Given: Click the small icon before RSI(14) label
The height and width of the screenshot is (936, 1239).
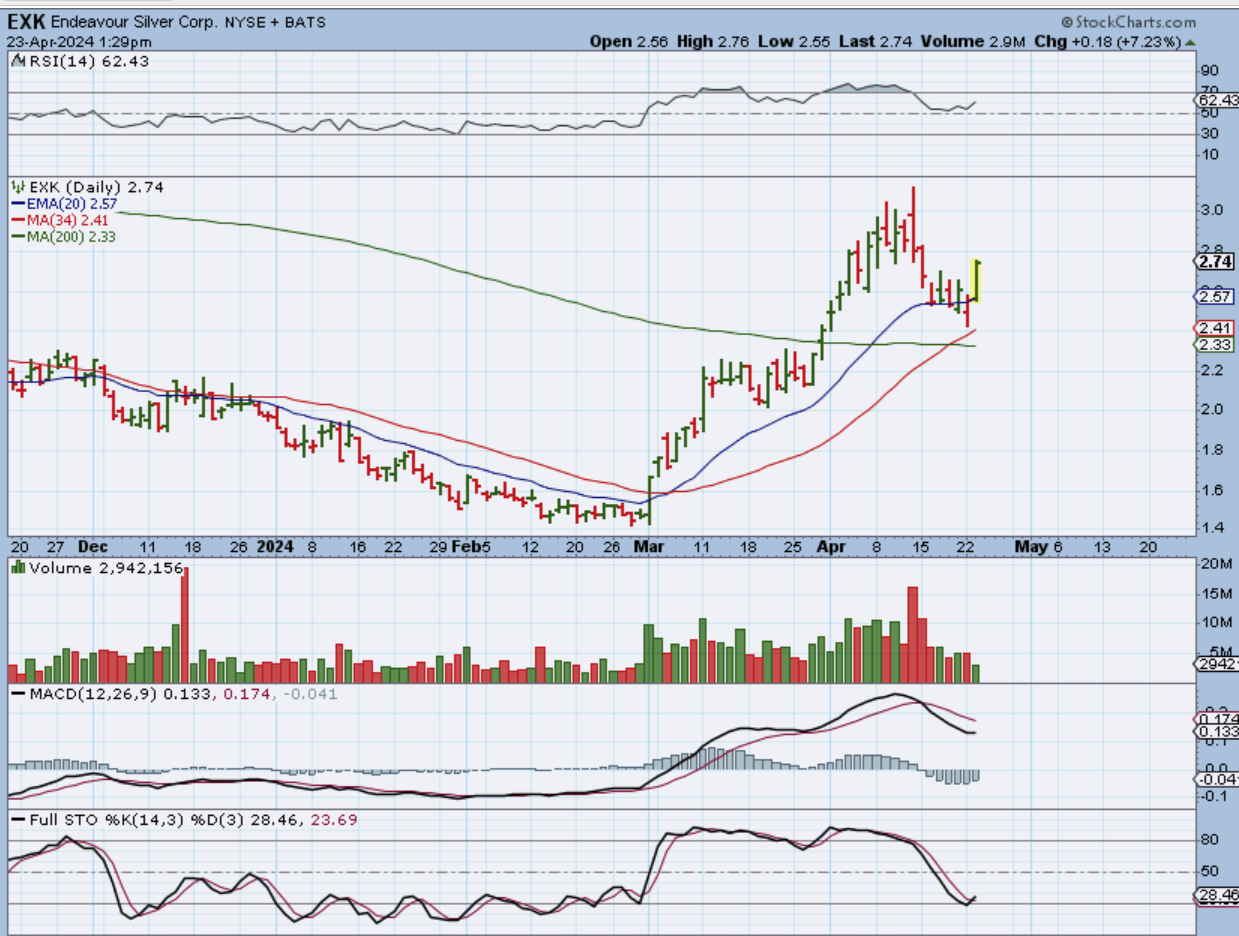Looking at the screenshot, I should [16, 61].
